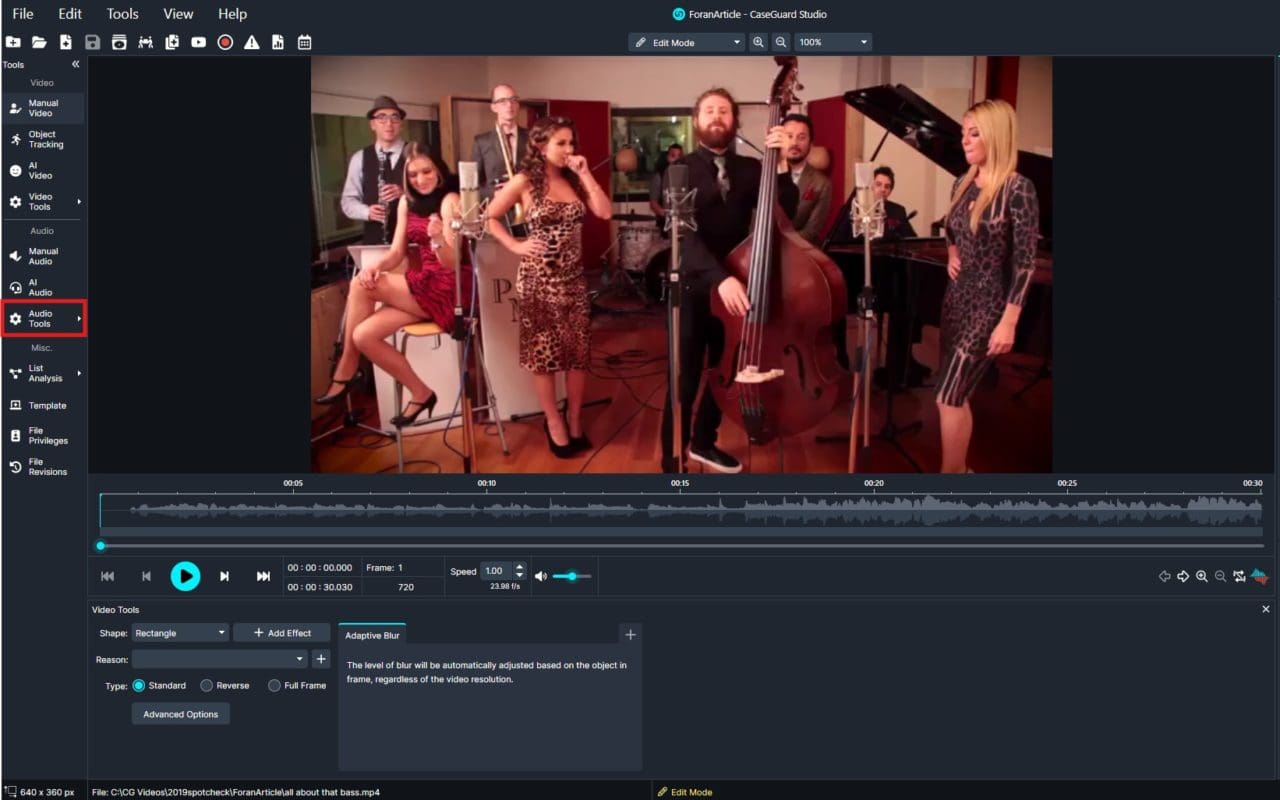Click the timeline right arrow icon
Image resolution: width=1280 pixels, height=800 pixels.
tap(1183, 576)
